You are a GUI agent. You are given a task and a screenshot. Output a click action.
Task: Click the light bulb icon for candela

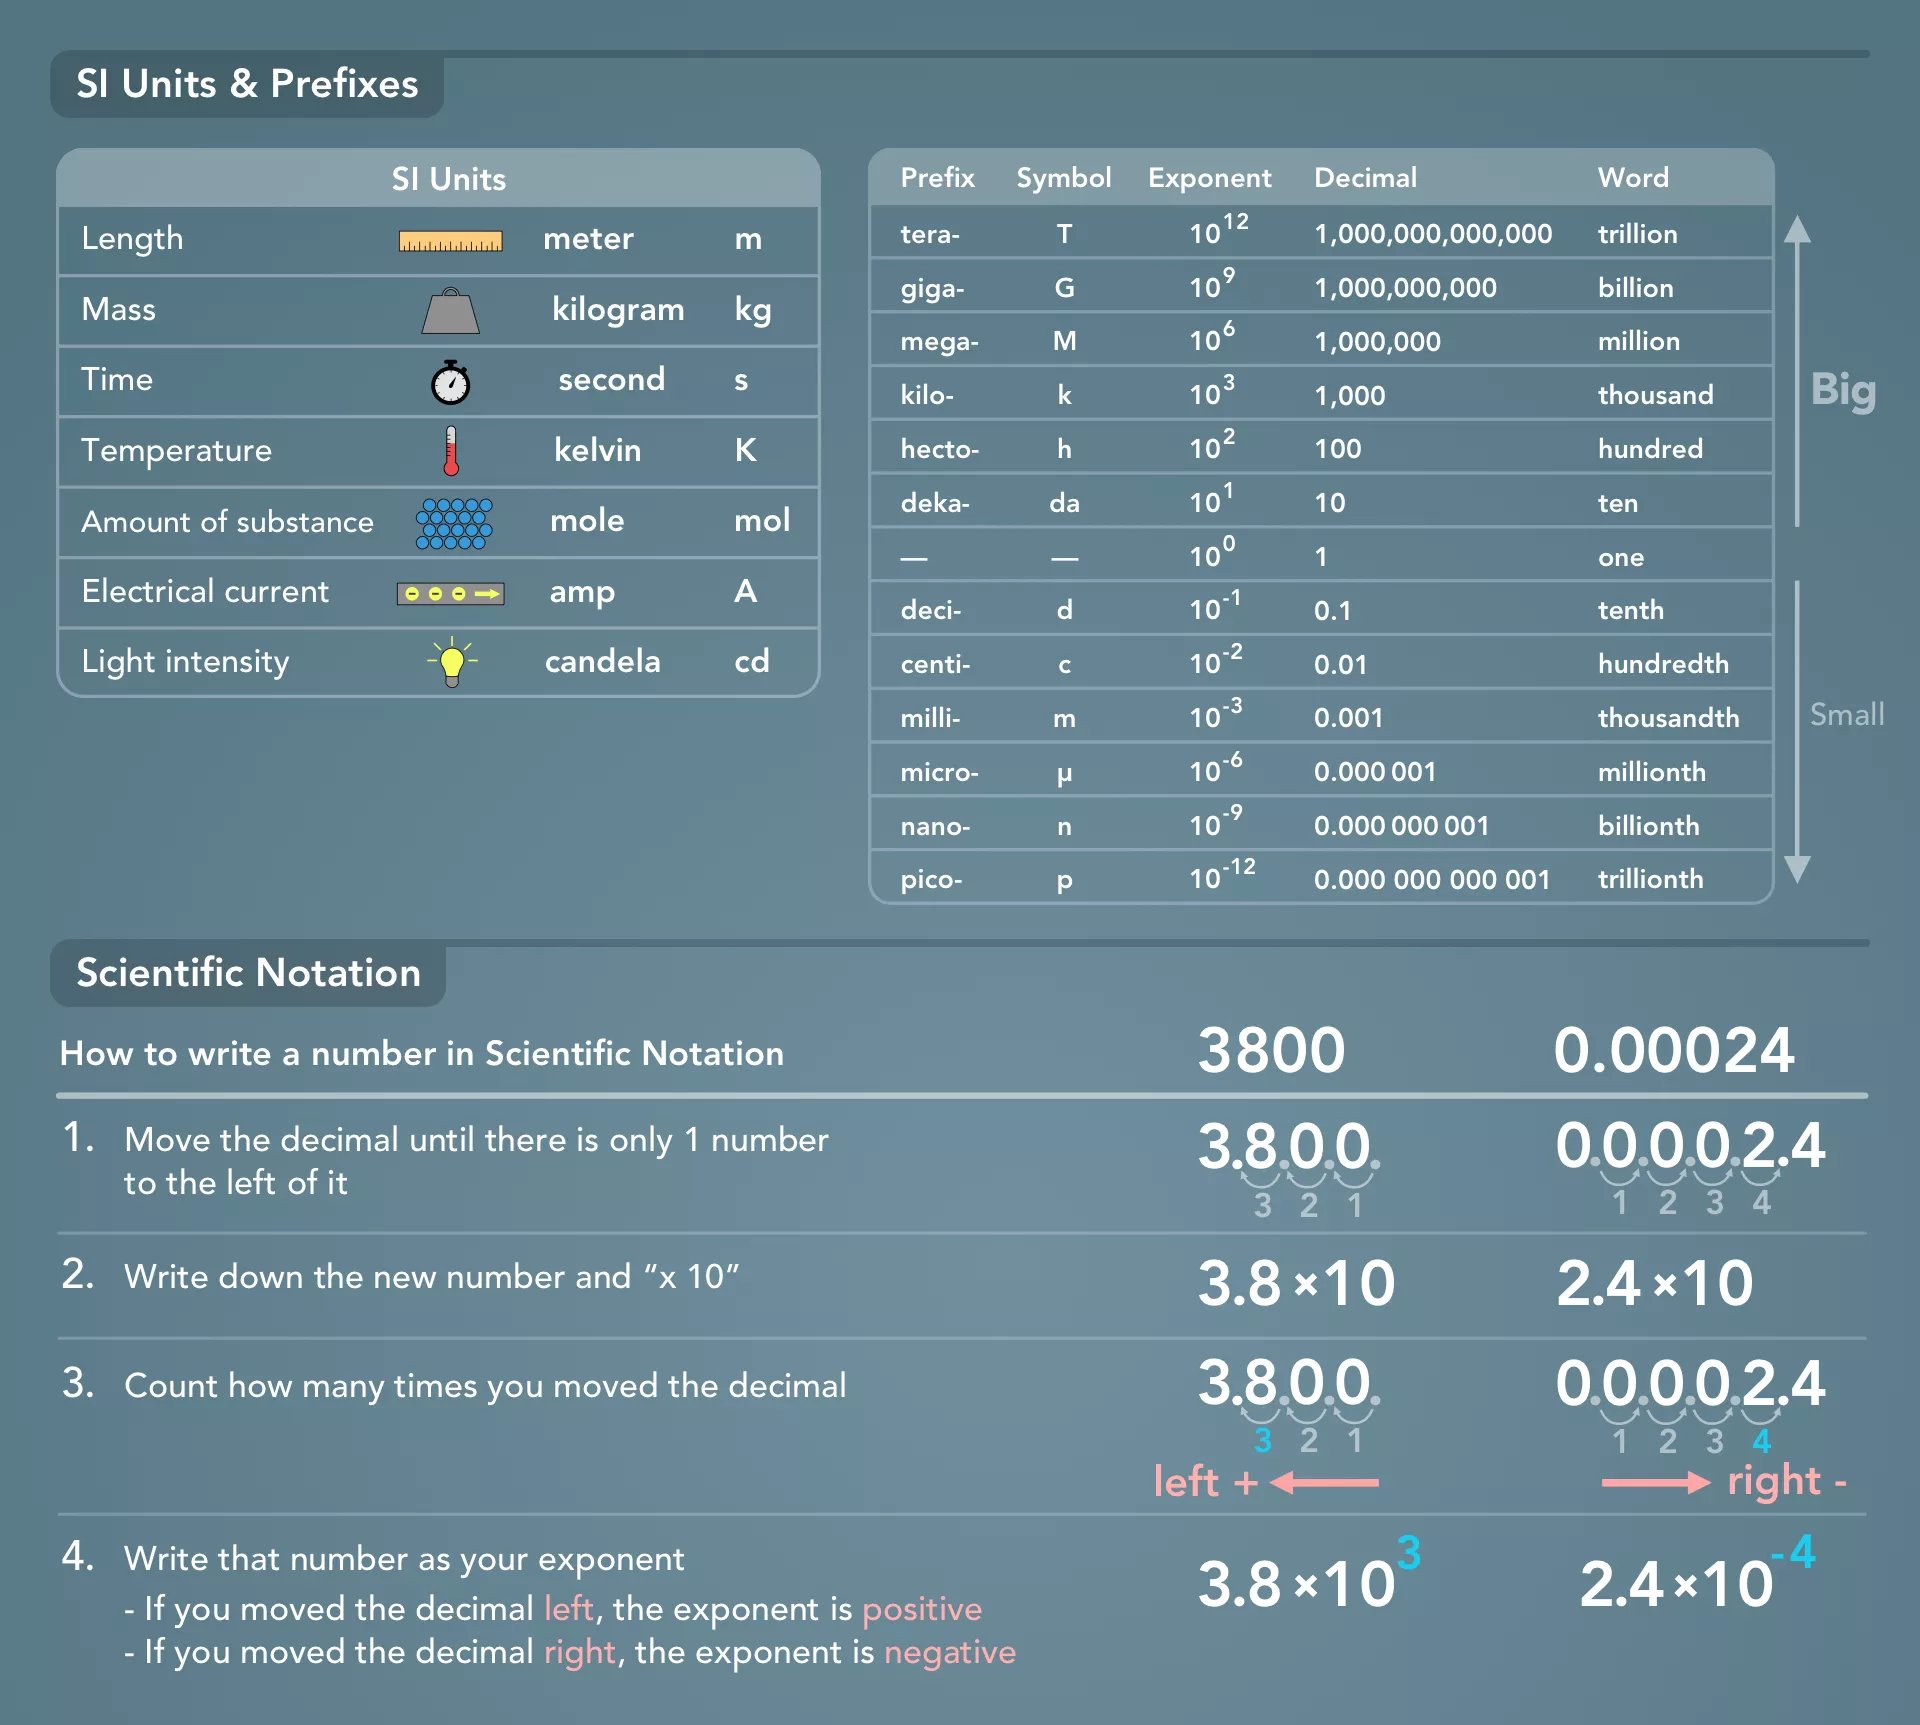pyautogui.click(x=452, y=662)
